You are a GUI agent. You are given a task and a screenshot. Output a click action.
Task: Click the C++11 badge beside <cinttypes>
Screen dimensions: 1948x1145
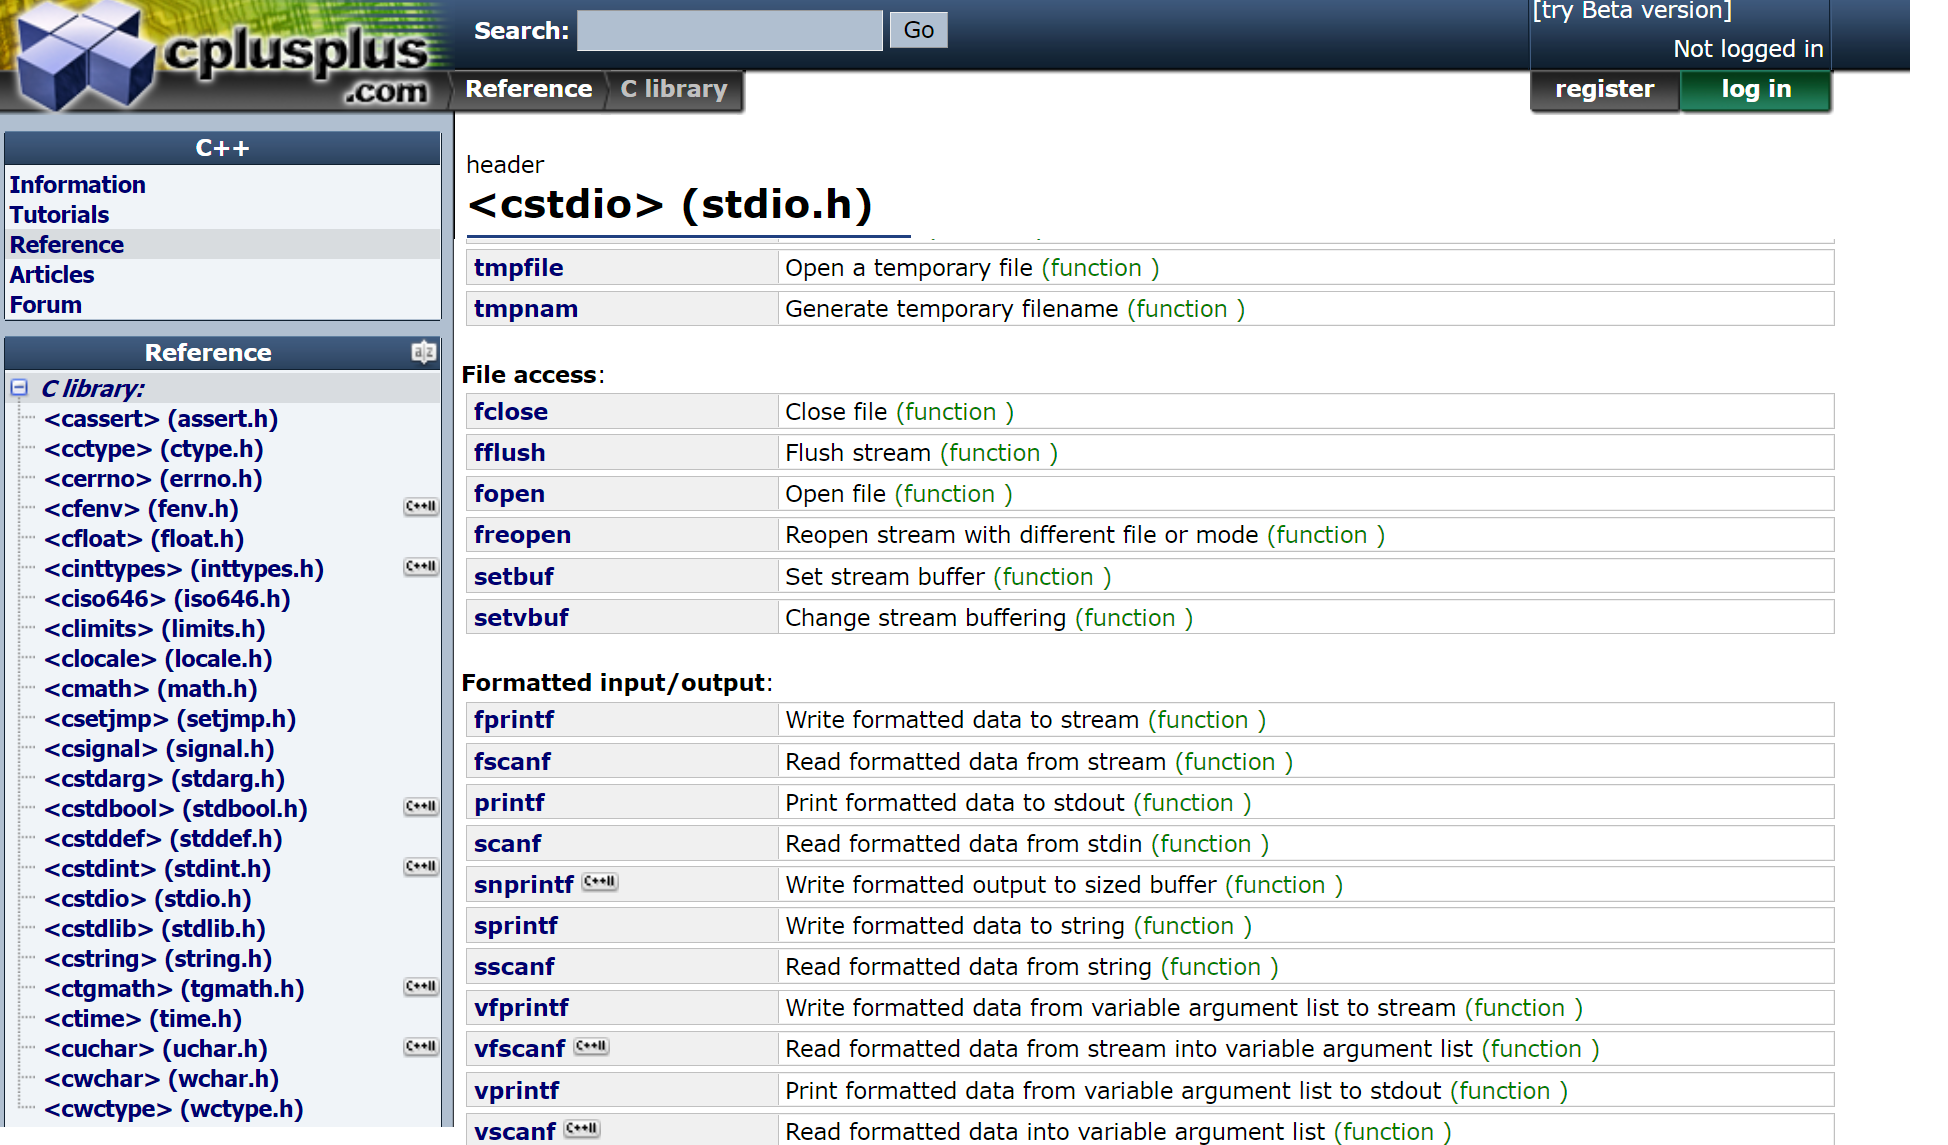pyautogui.click(x=421, y=567)
